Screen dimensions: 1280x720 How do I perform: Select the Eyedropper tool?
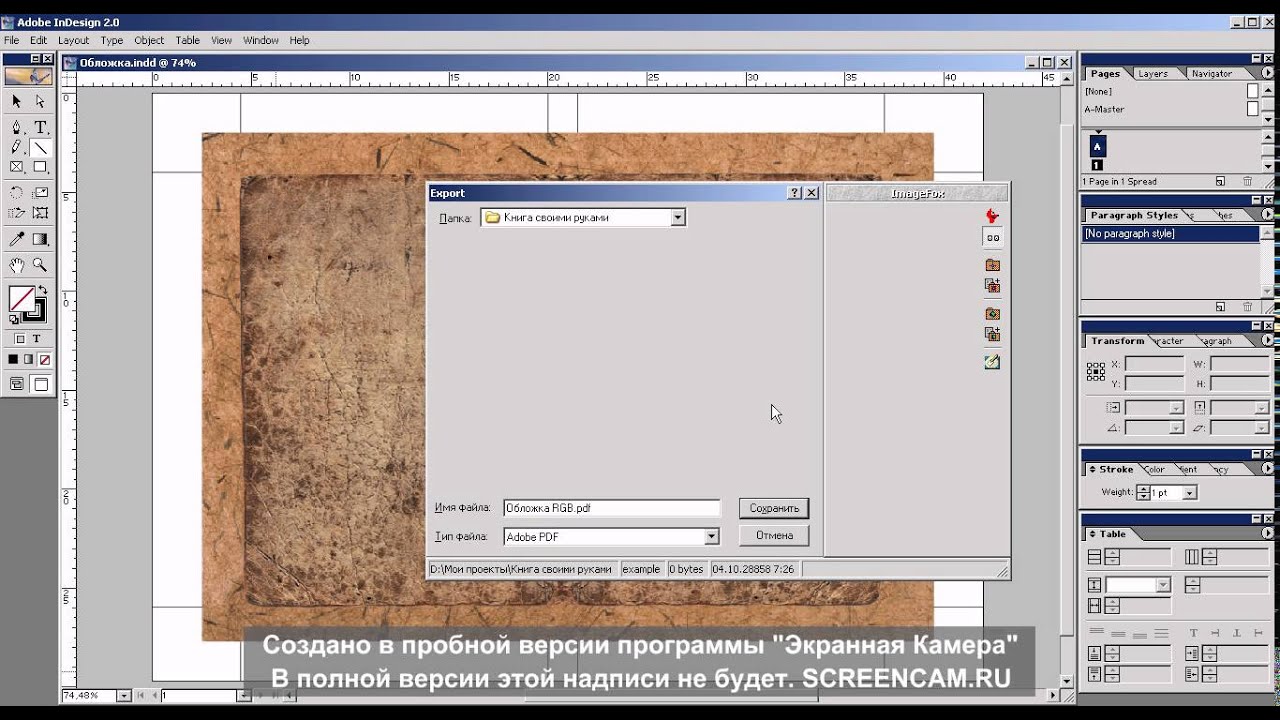click(x=16, y=239)
